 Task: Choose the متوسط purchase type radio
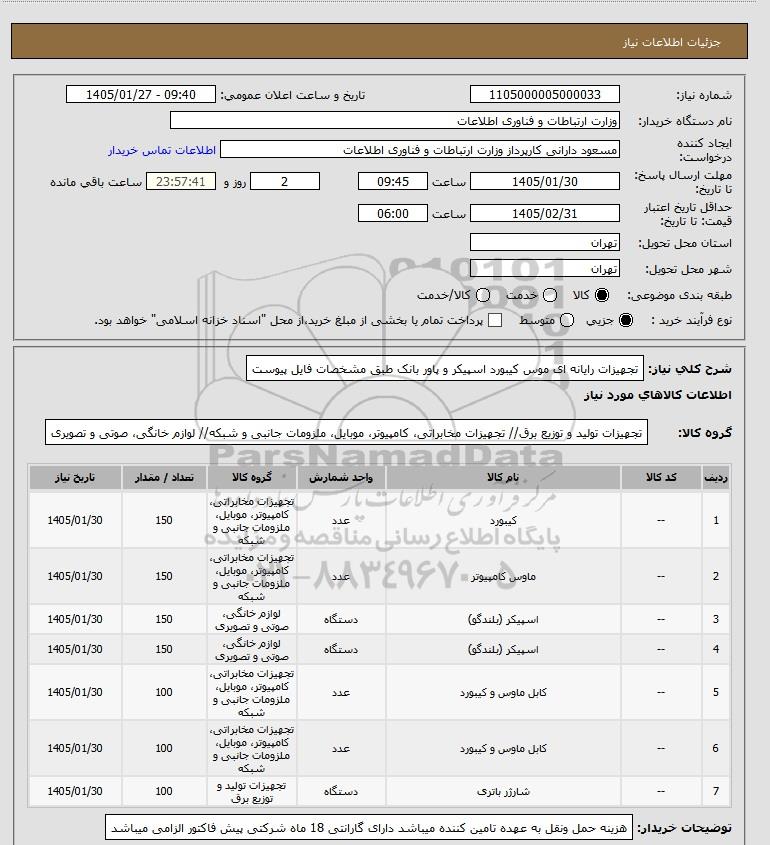pyautogui.click(x=566, y=320)
